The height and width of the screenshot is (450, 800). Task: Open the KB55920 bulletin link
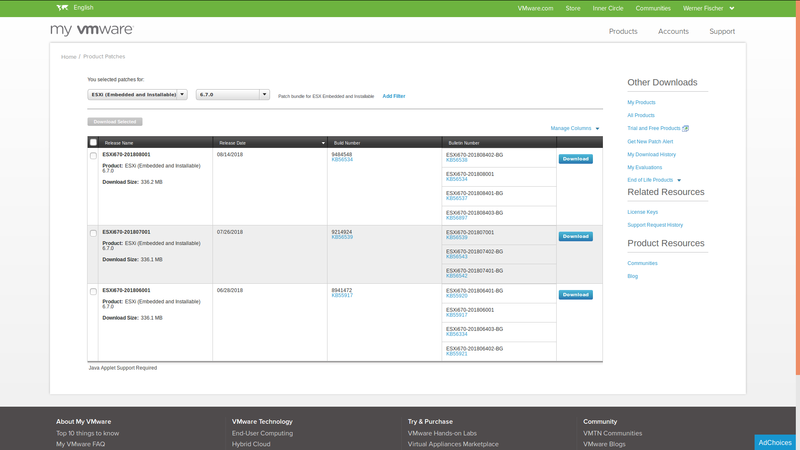[x=457, y=296]
